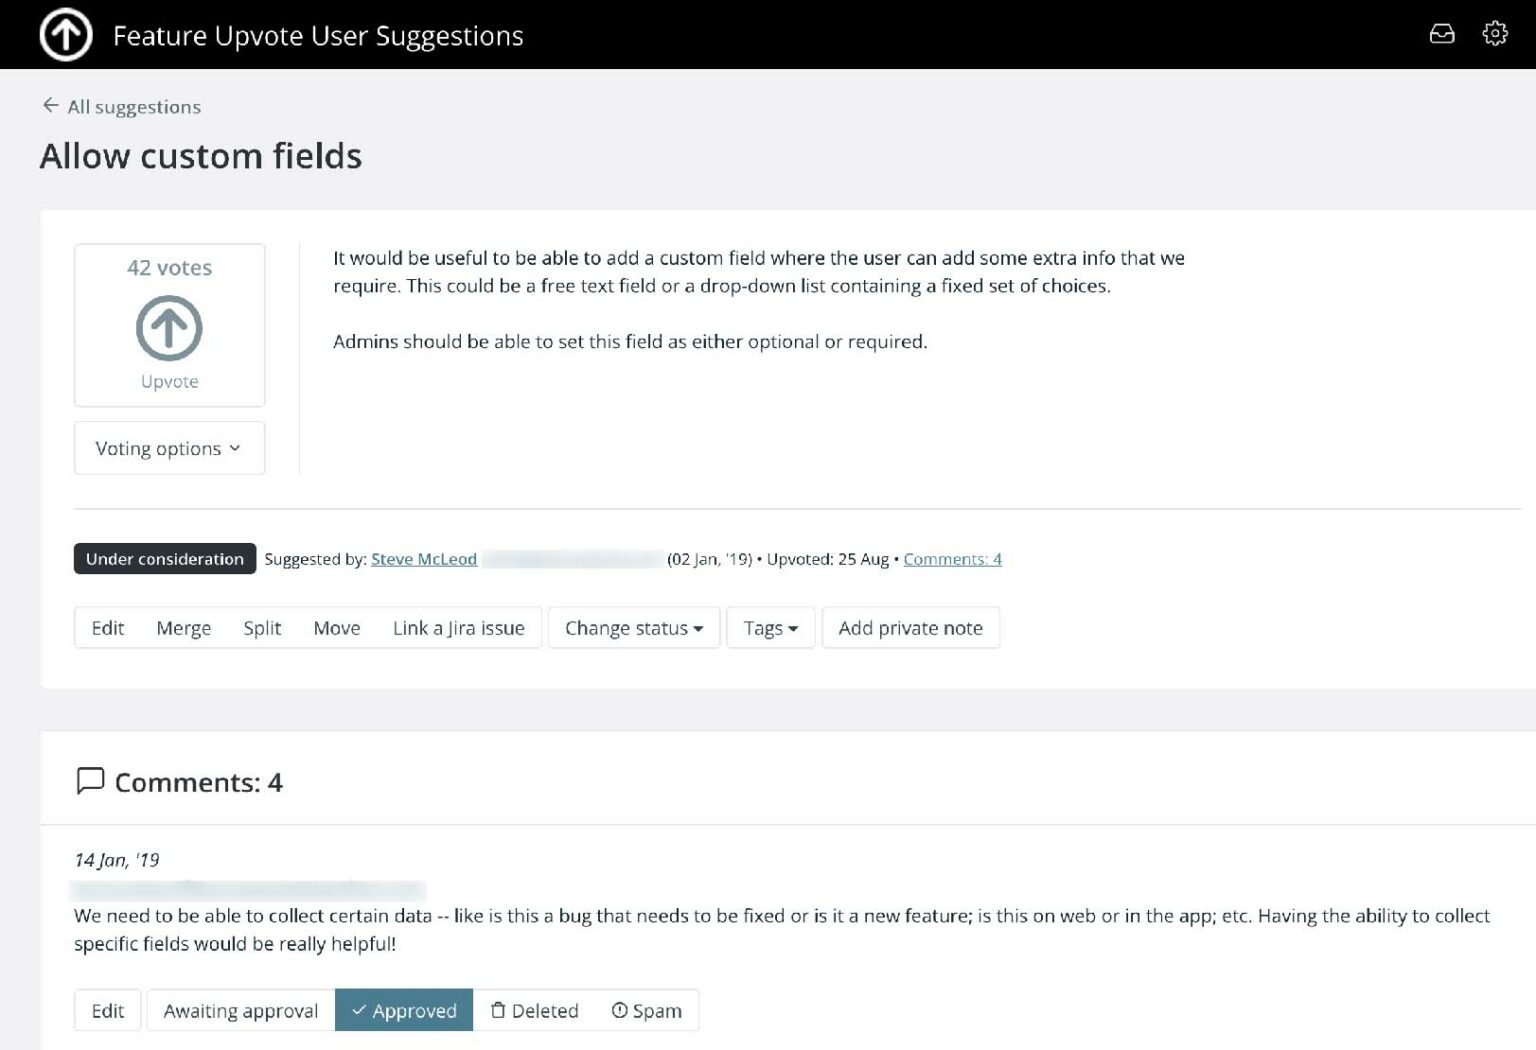1536x1050 pixels.
Task: Expand the Change status dropdown
Action: tap(633, 628)
